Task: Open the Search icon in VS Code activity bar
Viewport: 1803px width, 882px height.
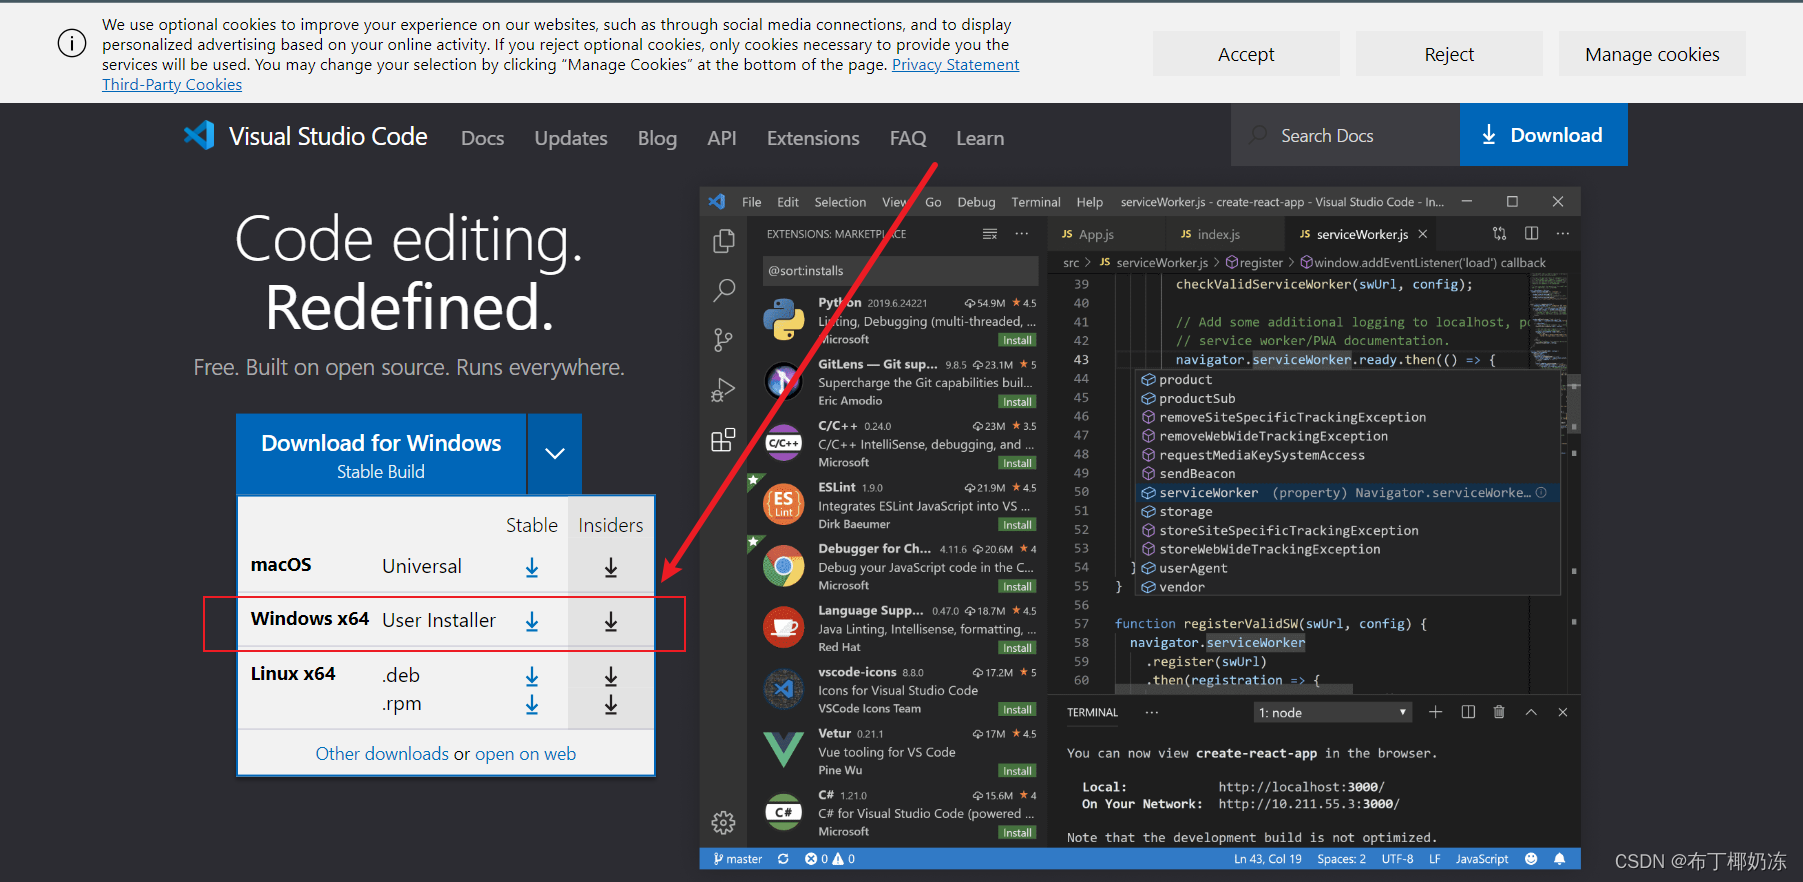Action: pyautogui.click(x=723, y=291)
